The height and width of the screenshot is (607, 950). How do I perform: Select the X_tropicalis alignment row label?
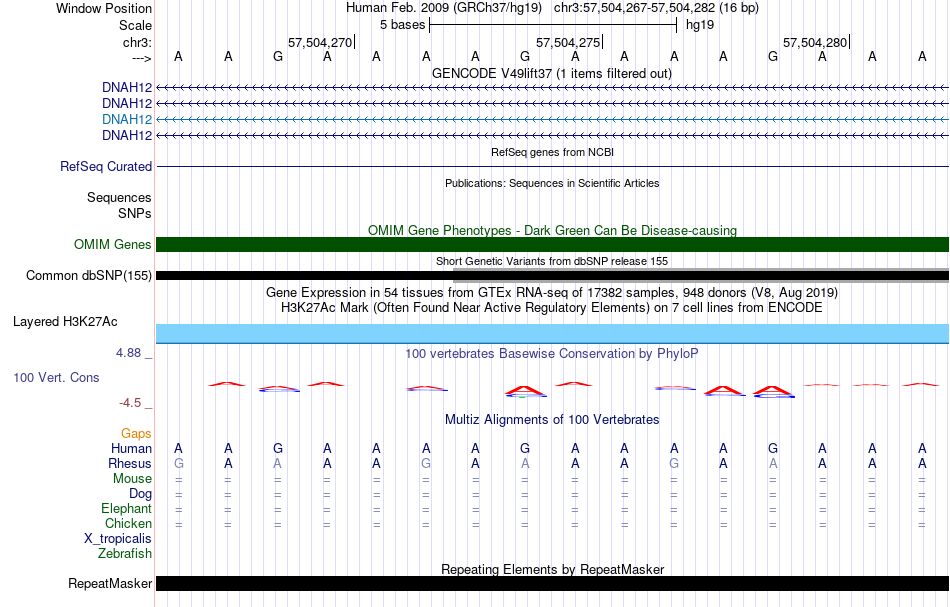[x=118, y=539]
